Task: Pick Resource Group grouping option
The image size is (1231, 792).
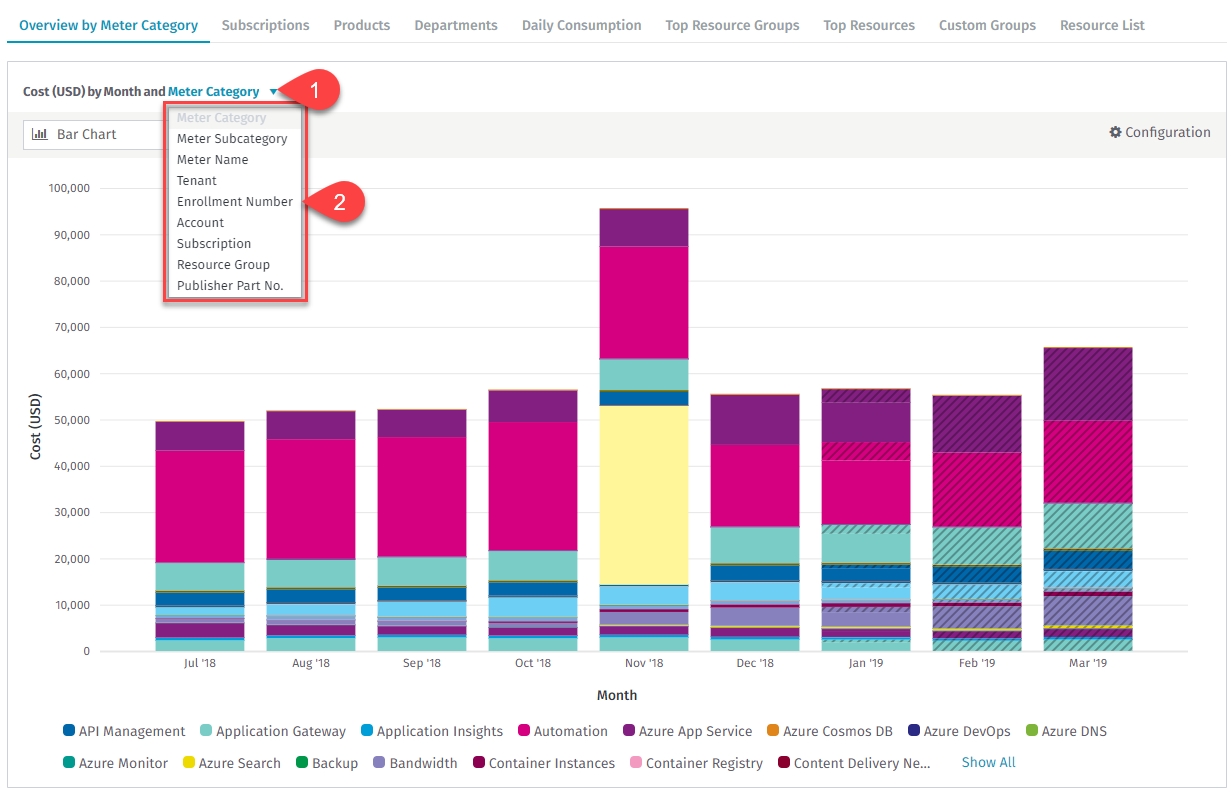Action: coord(223,265)
